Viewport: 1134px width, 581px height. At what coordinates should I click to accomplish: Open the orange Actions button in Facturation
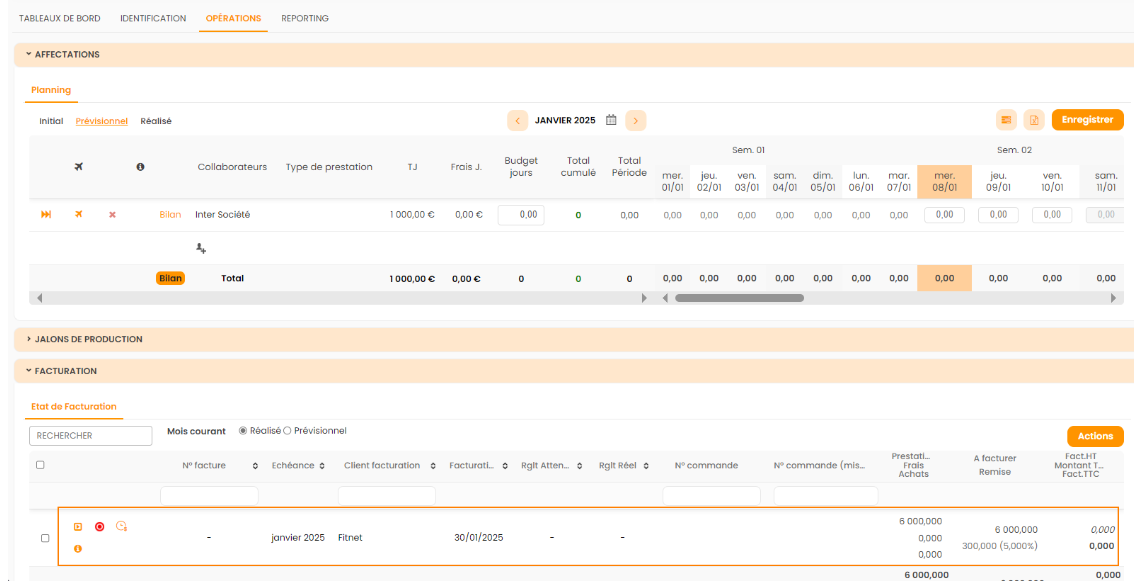tap(1095, 436)
